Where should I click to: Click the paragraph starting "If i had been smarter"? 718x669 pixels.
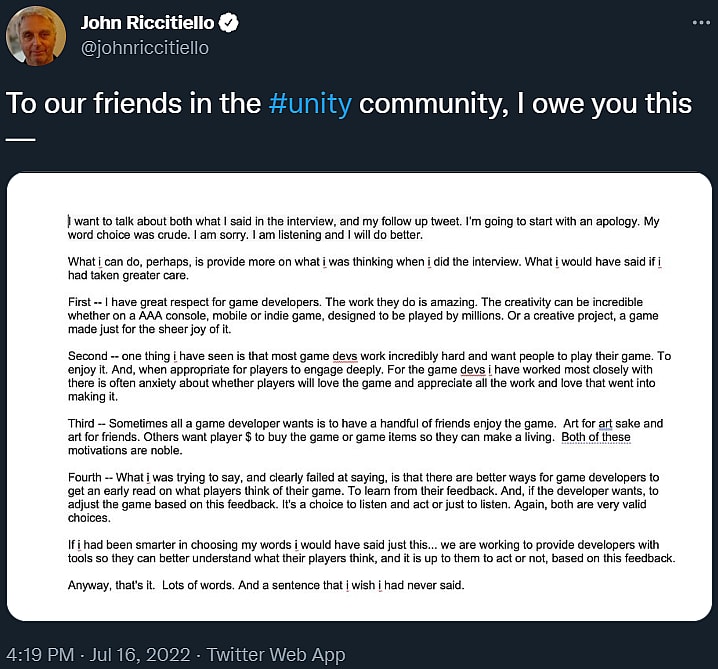360,551
